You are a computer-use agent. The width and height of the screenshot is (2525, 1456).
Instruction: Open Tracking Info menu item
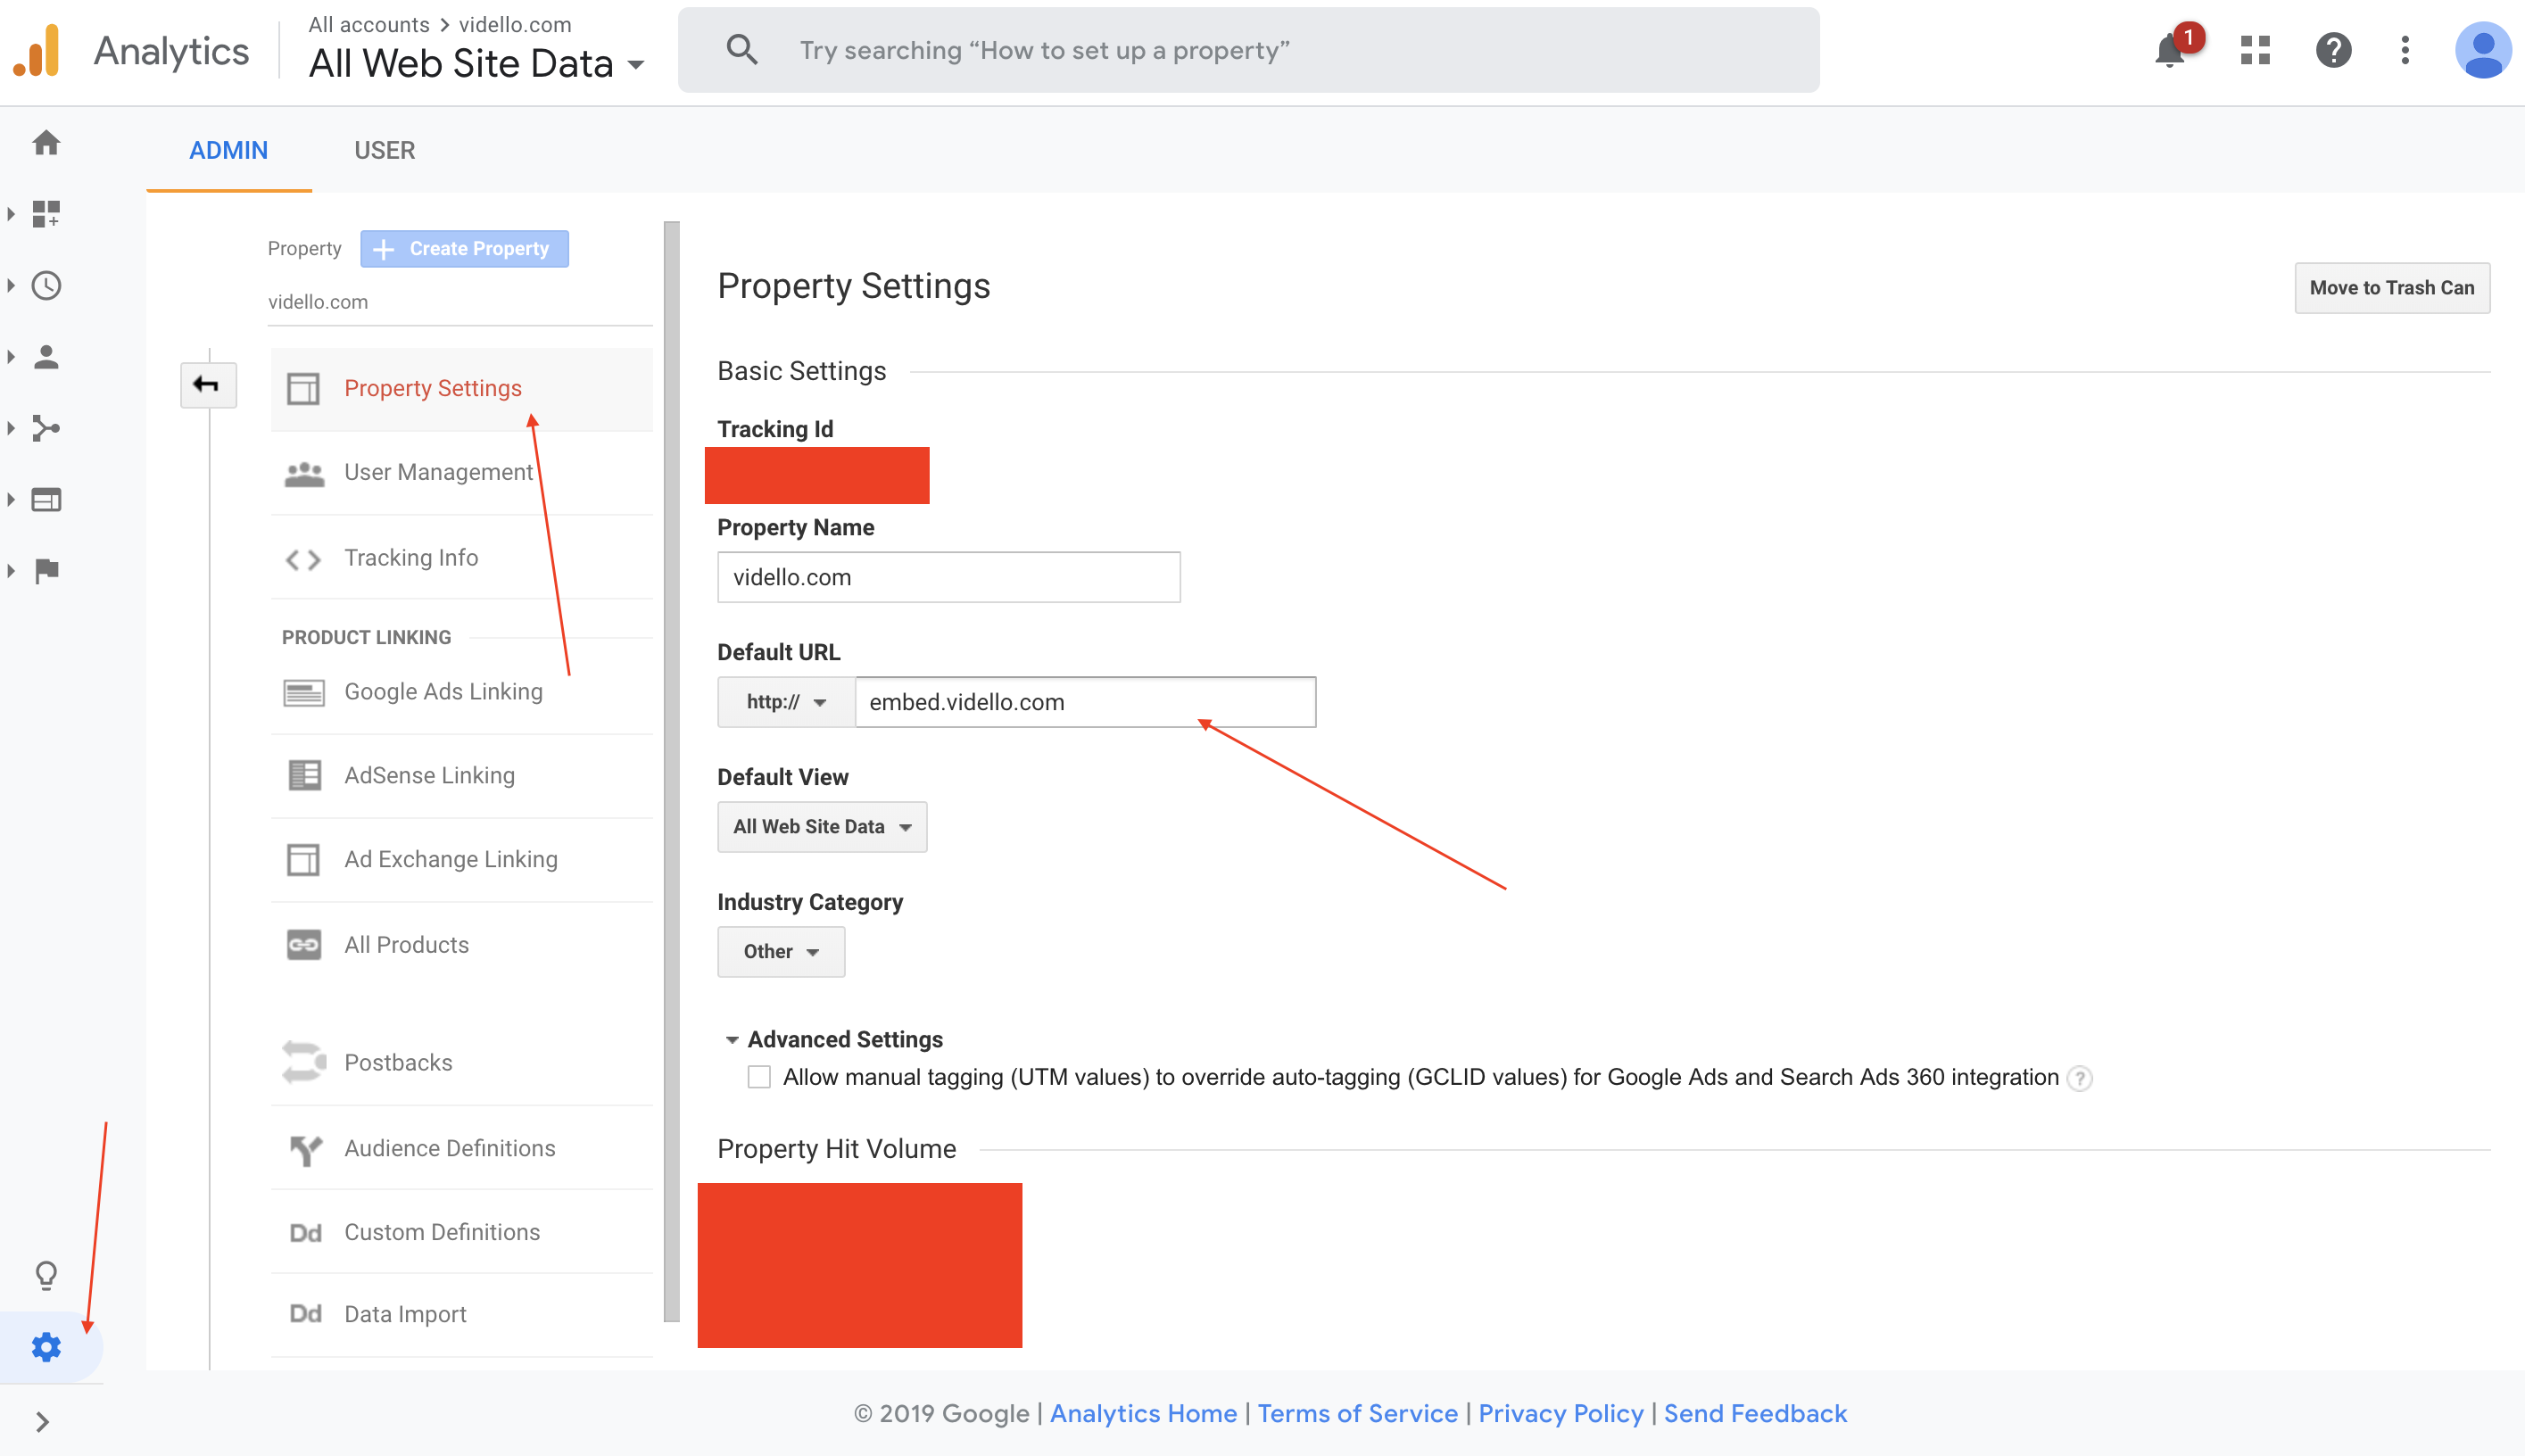pyautogui.click(x=410, y=558)
